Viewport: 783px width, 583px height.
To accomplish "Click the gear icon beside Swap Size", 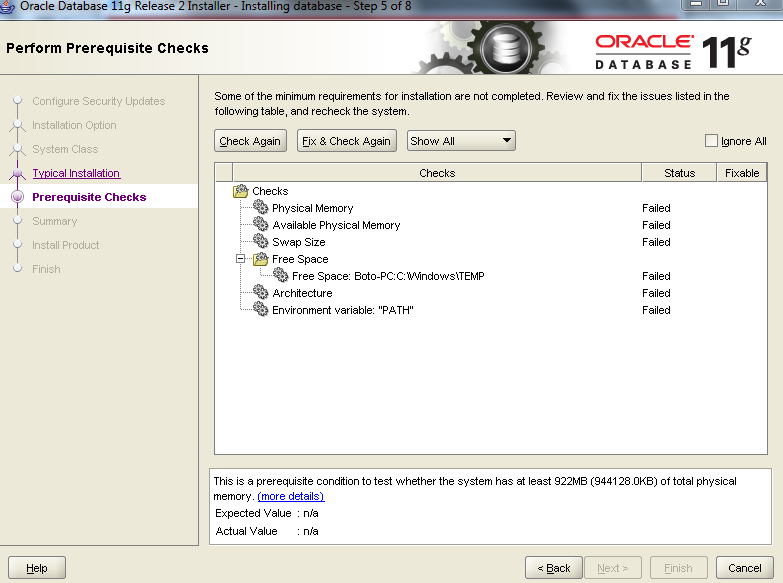I will (x=261, y=242).
